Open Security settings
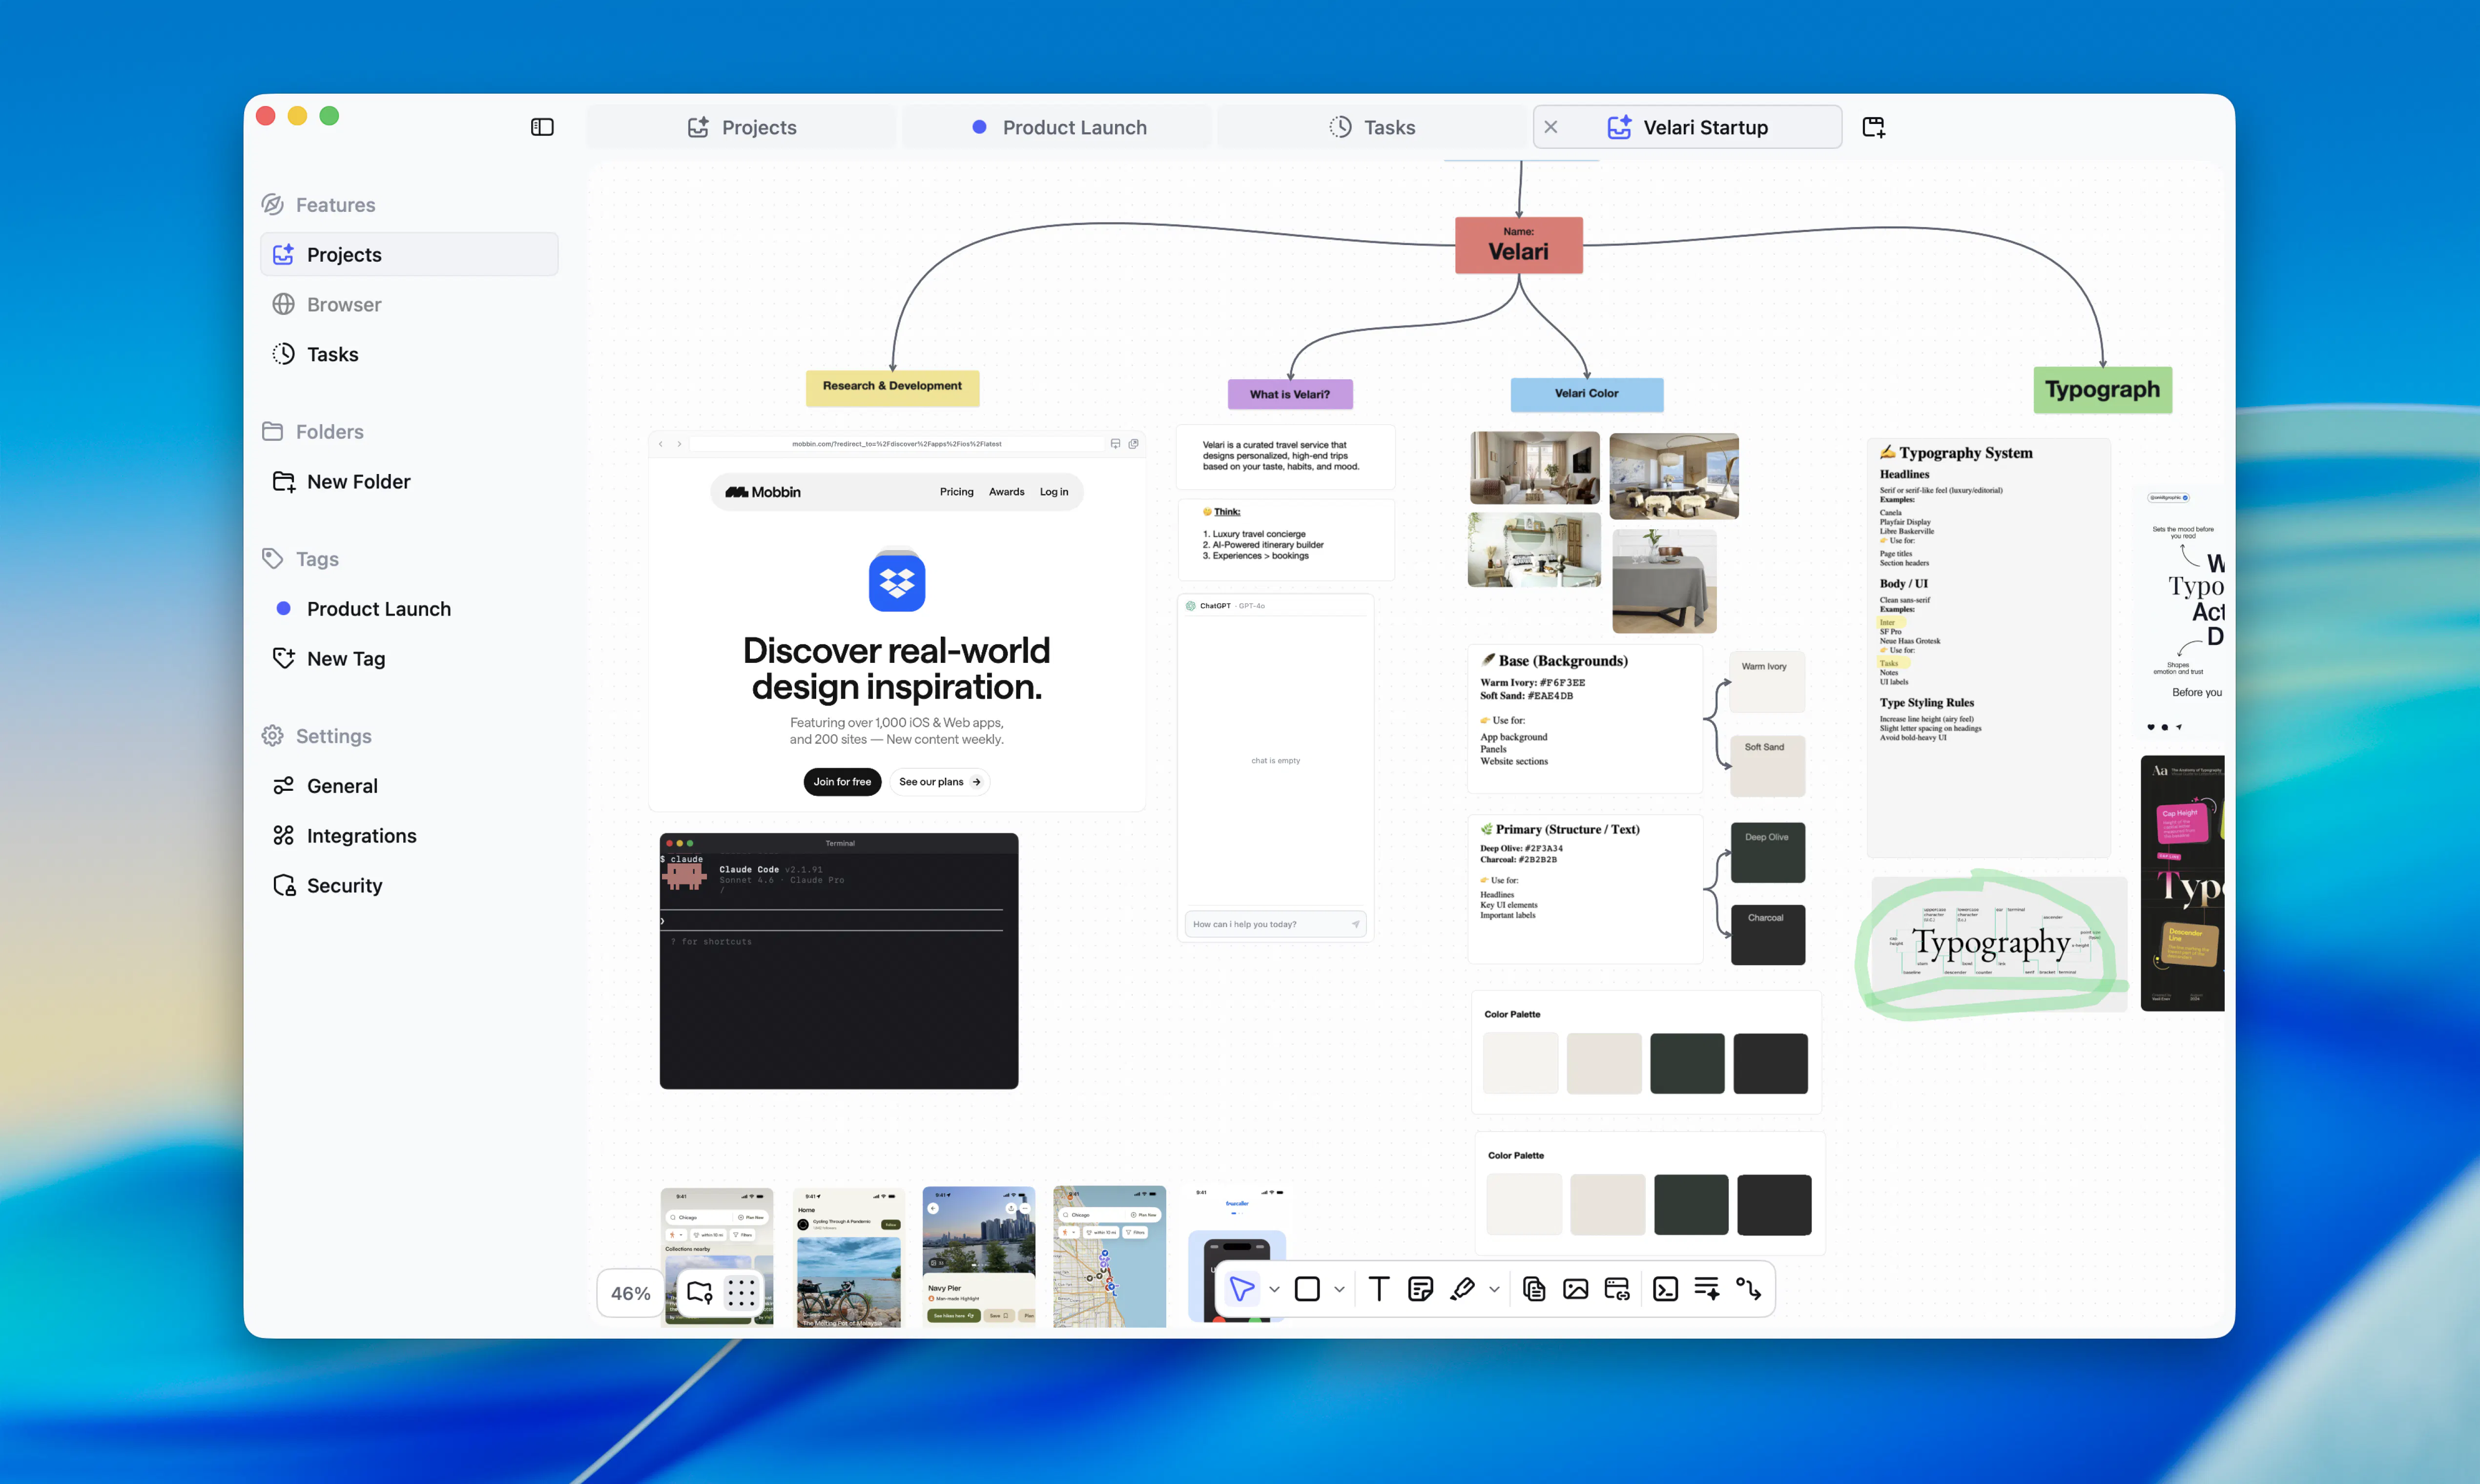2480x1484 pixels. (409, 885)
